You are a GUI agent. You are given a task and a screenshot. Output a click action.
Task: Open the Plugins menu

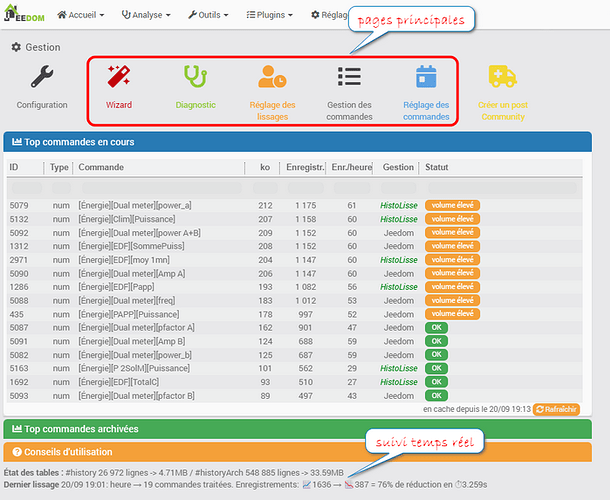270,16
